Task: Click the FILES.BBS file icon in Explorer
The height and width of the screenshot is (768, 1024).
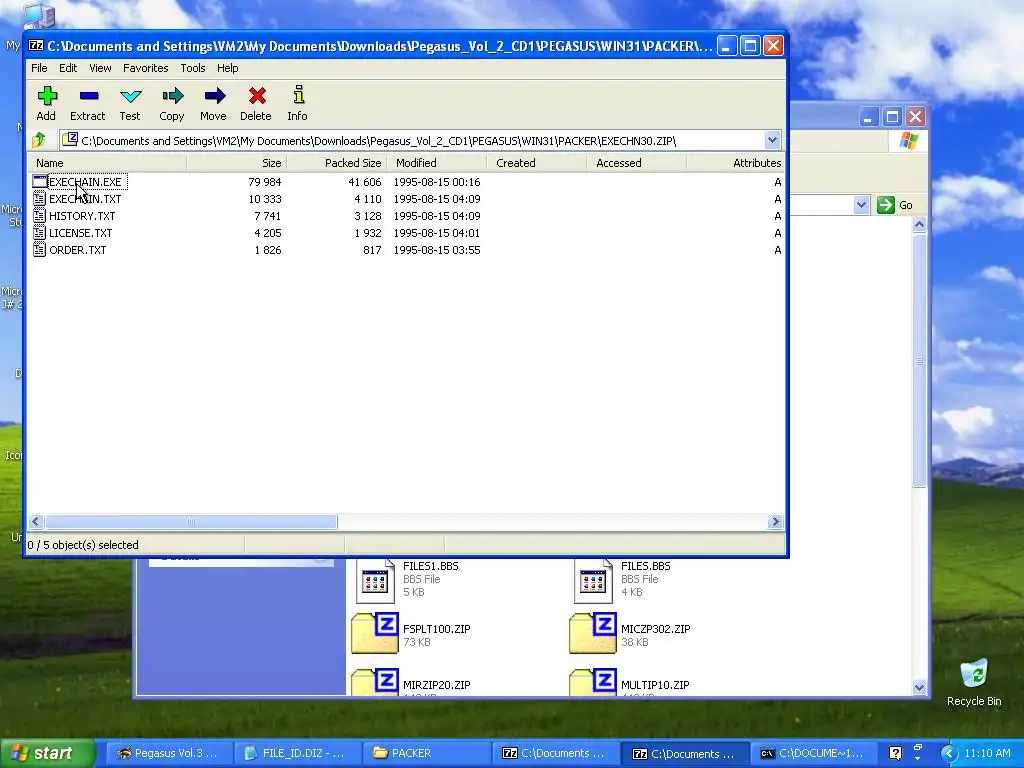Action: click(x=593, y=580)
